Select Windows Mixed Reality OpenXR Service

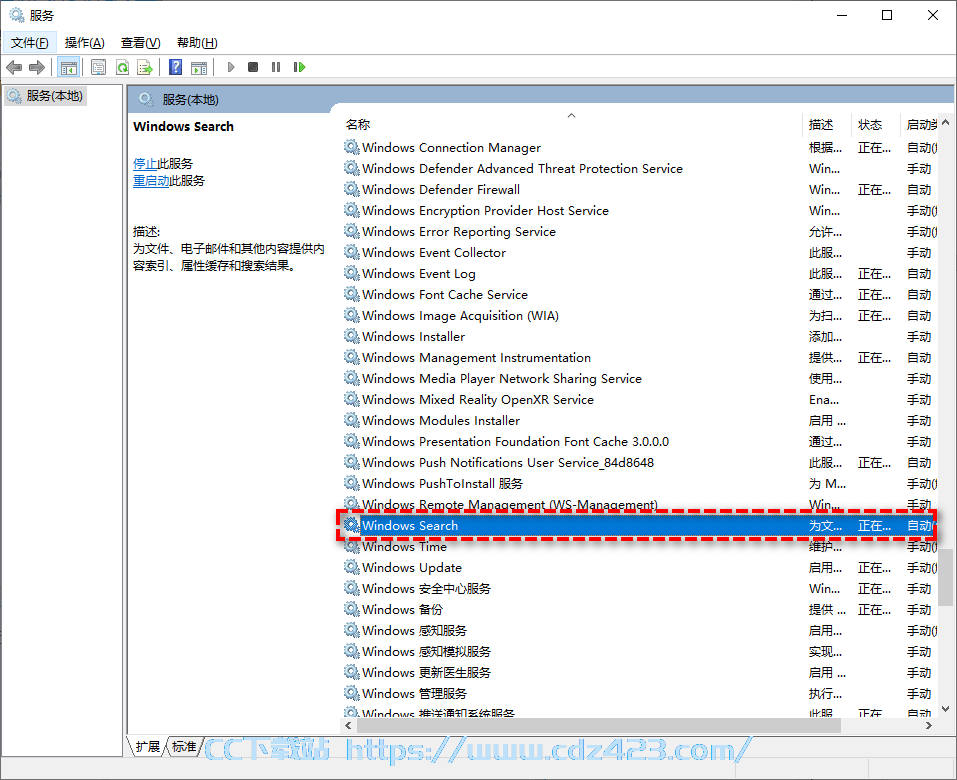639,399
